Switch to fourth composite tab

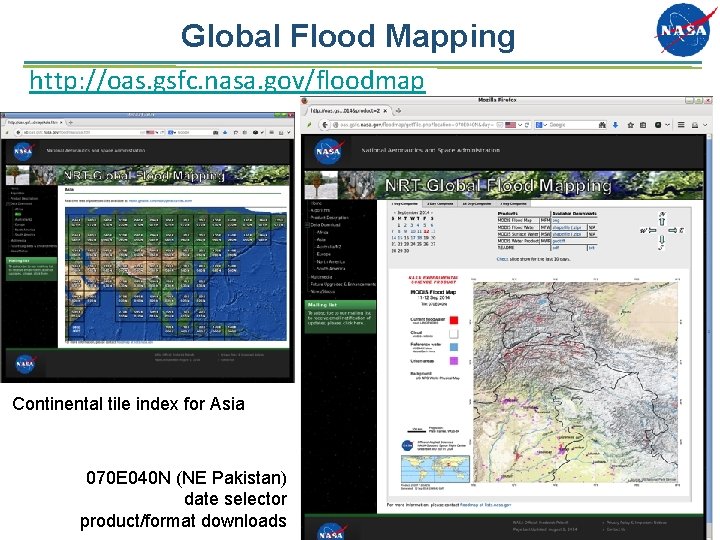click(513, 203)
